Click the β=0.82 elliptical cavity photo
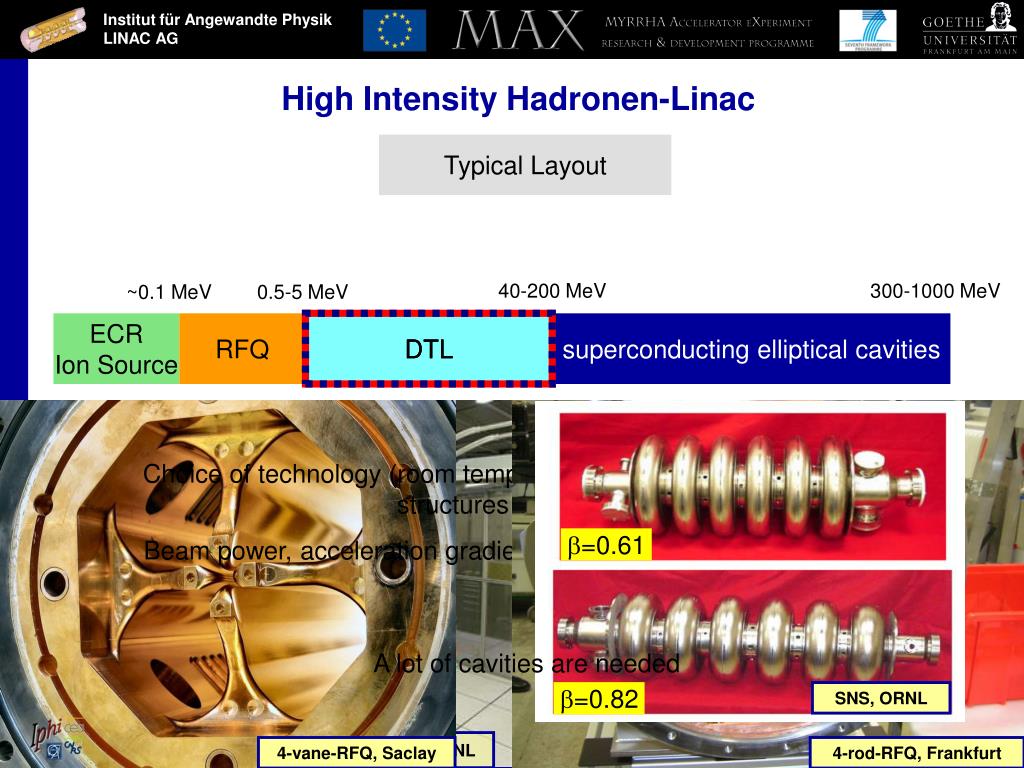This screenshot has height=768, width=1024. click(x=752, y=642)
